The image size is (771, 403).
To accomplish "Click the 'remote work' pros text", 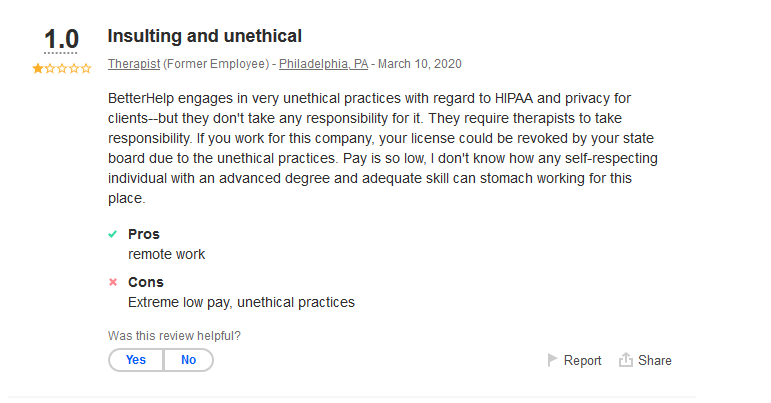I will (166, 254).
